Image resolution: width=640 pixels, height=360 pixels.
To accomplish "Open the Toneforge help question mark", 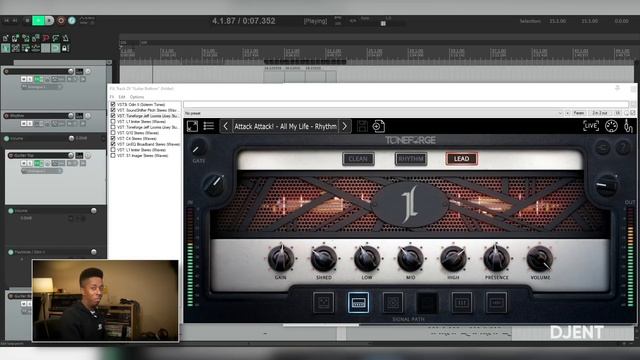I will [x=623, y=147].
